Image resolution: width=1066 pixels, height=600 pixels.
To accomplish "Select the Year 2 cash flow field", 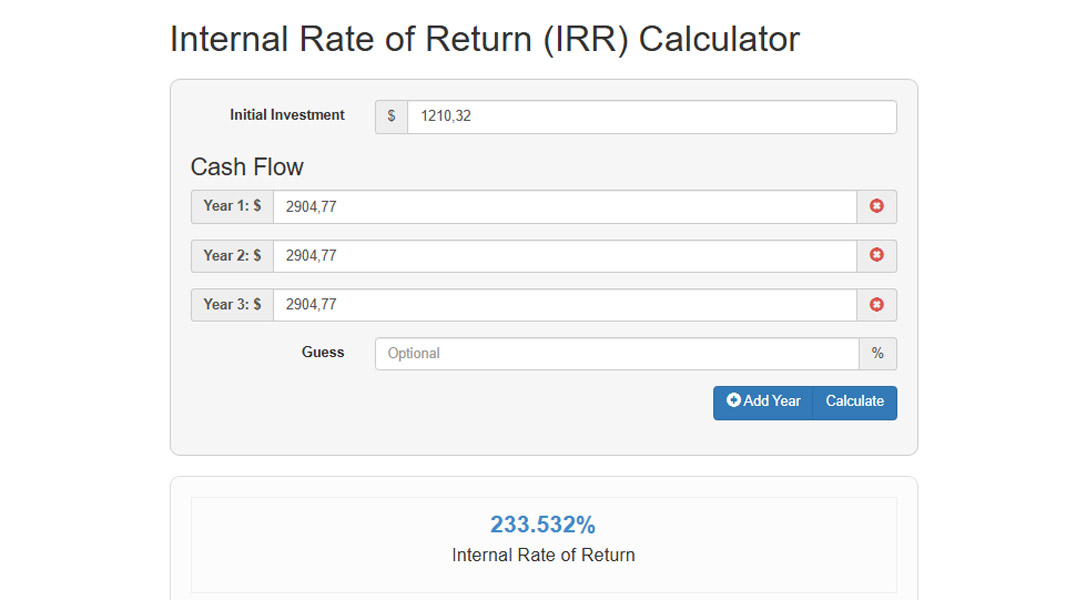I will [x=564, y=256].
